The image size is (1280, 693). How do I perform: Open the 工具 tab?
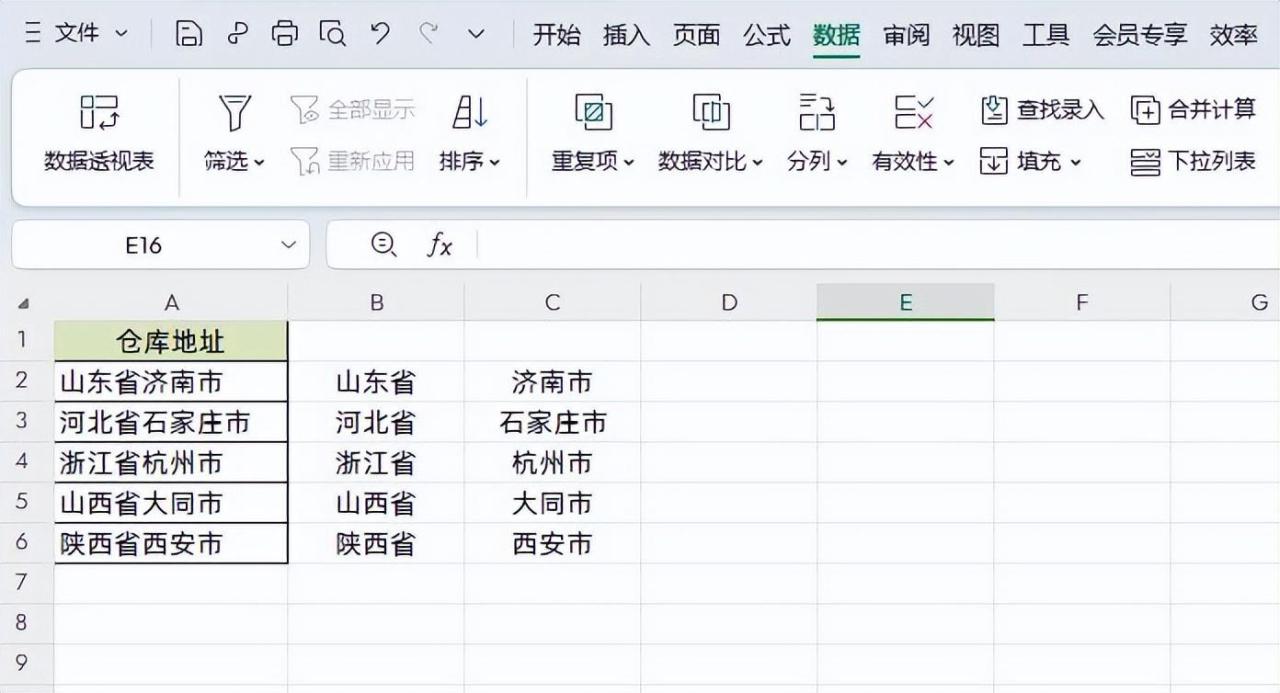(1046, 35)
